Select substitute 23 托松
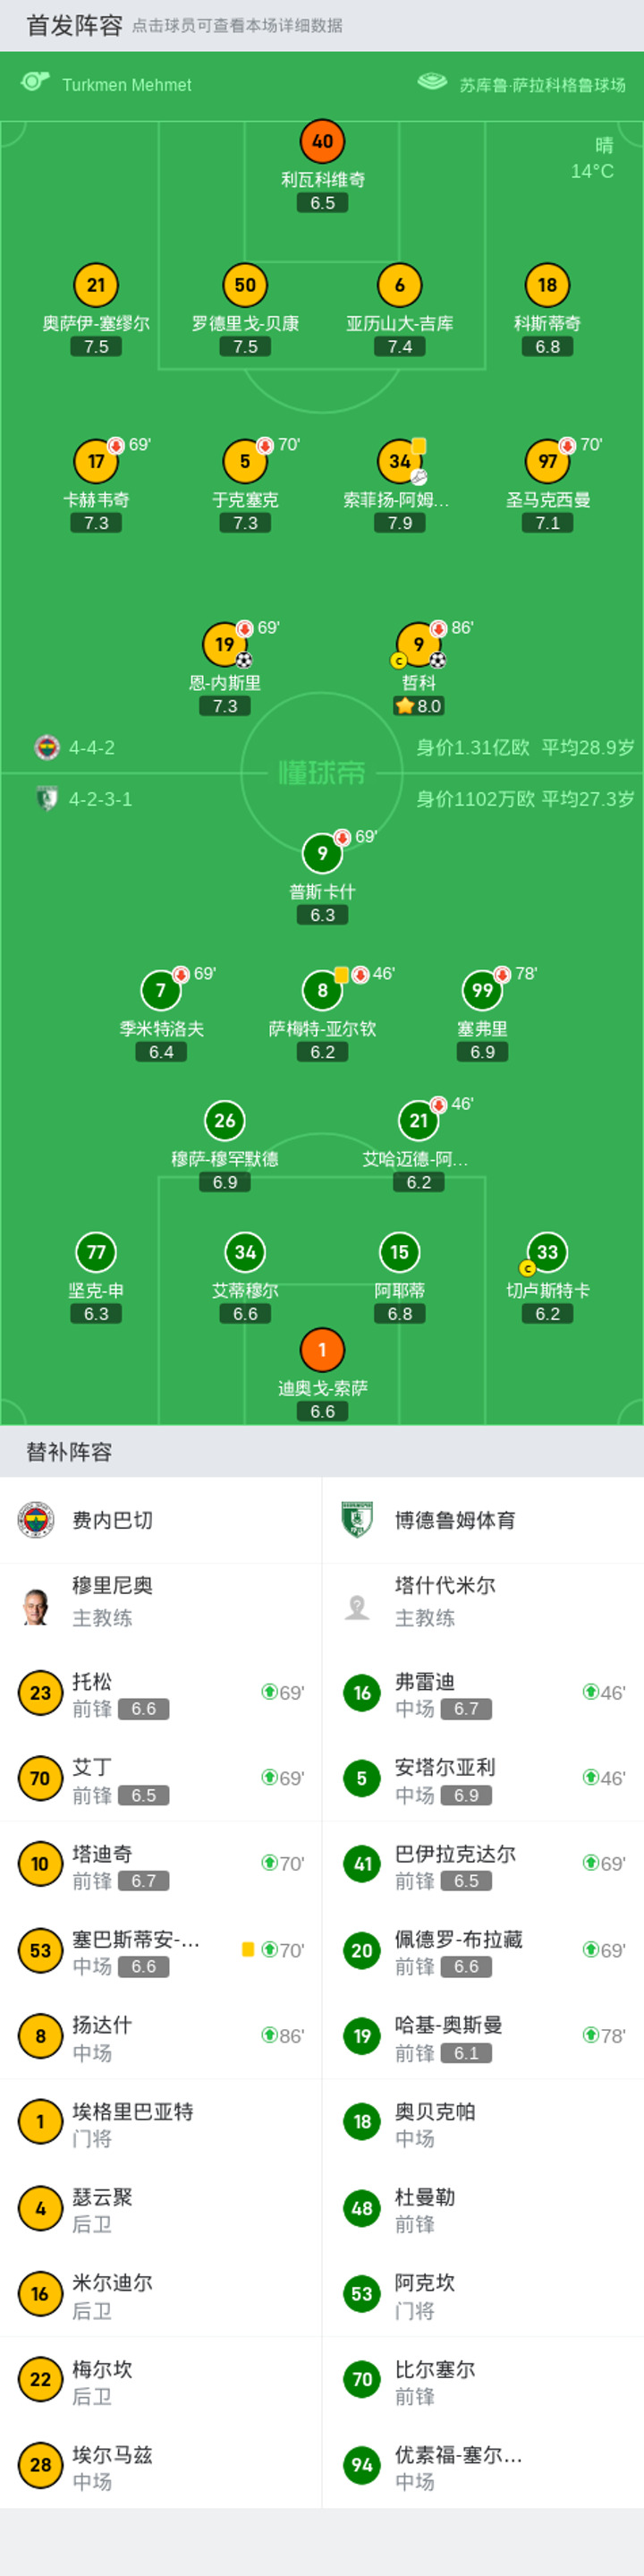The width and height of the screenshot is (644, 2576). click(161, 1693)
